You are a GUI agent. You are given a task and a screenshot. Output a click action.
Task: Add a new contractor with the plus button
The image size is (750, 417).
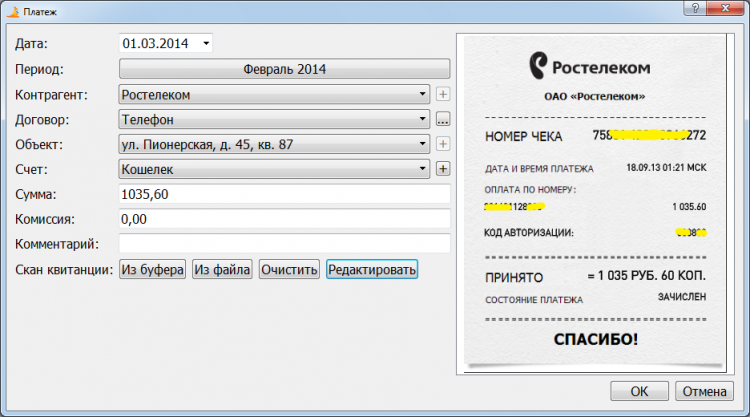tap(443, 94)
